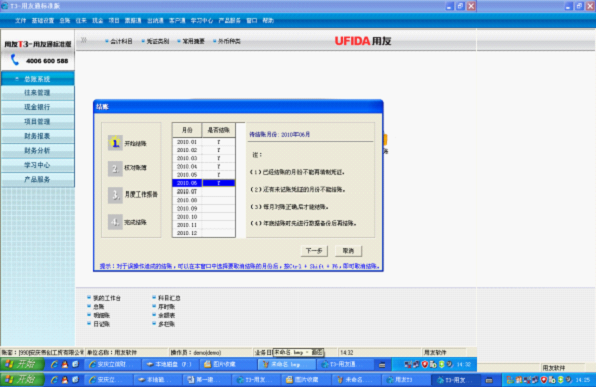This screenshot has width=596, height=387.
Task: Open the 总账 menu in the menu bar
Action: (x=65, y=21)
